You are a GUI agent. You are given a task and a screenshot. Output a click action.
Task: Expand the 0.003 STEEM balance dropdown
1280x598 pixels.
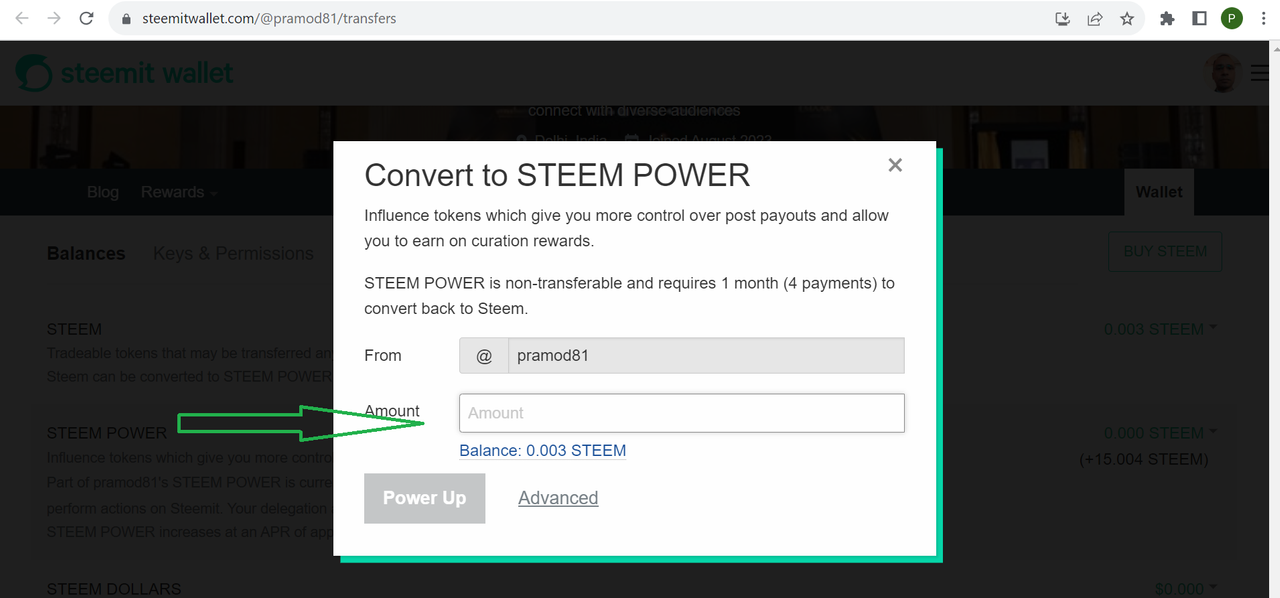(x=1160, y=329)
